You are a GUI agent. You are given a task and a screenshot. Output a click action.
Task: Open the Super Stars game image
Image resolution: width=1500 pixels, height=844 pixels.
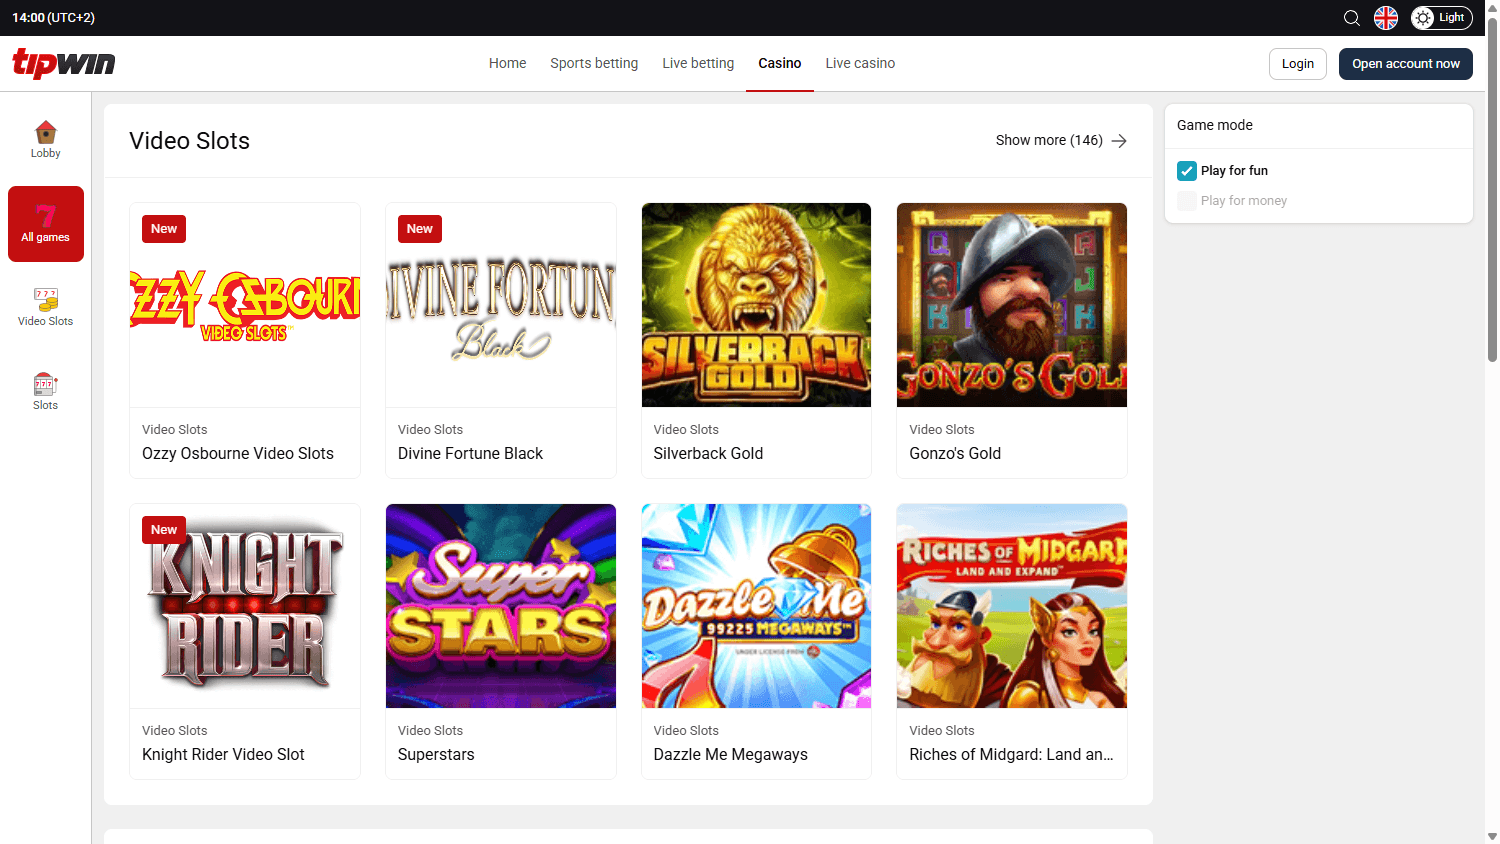point(501,606)
